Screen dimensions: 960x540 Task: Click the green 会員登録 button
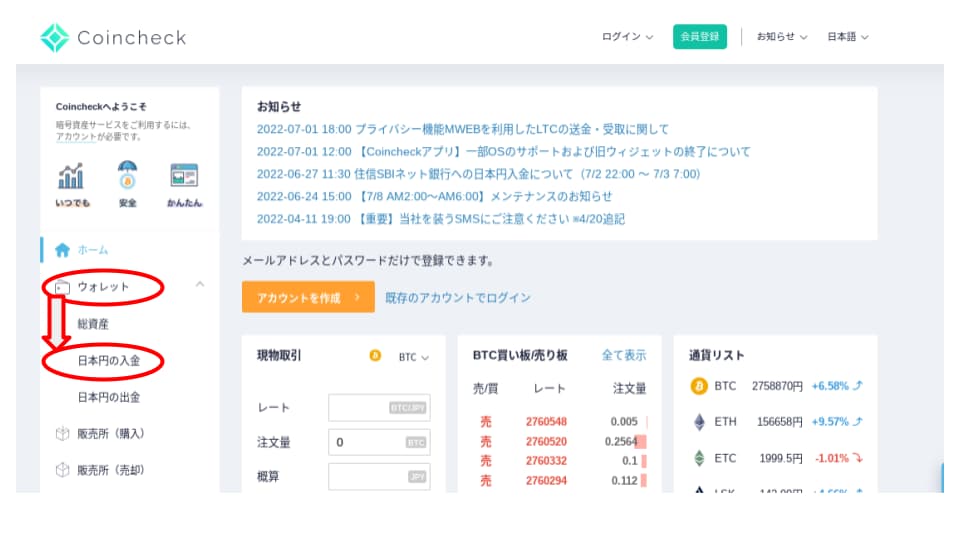pos(700,37)
